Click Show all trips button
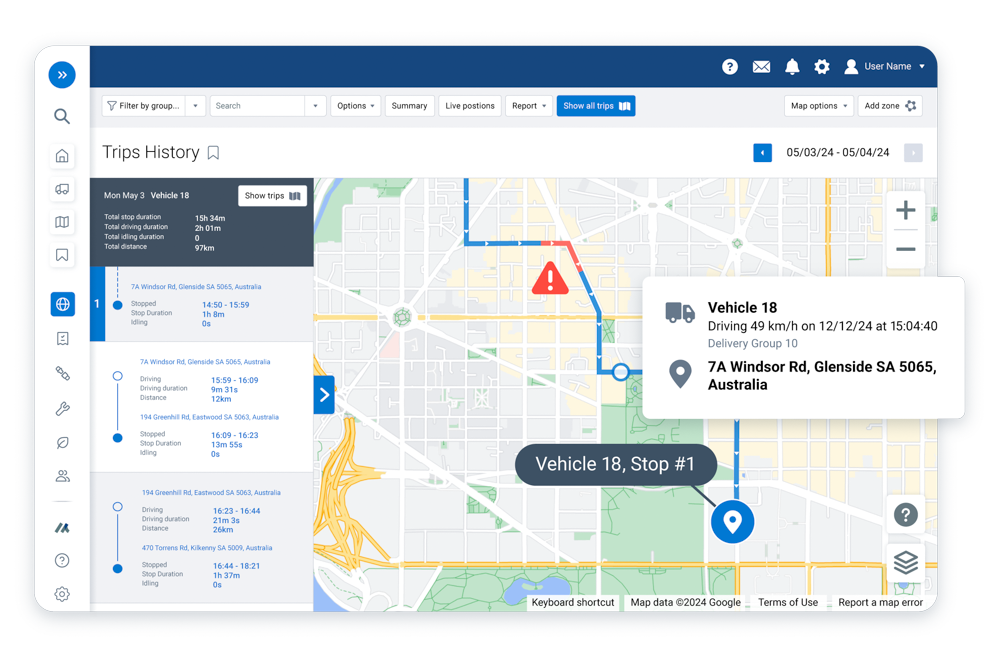 click(x=596, y=106)
